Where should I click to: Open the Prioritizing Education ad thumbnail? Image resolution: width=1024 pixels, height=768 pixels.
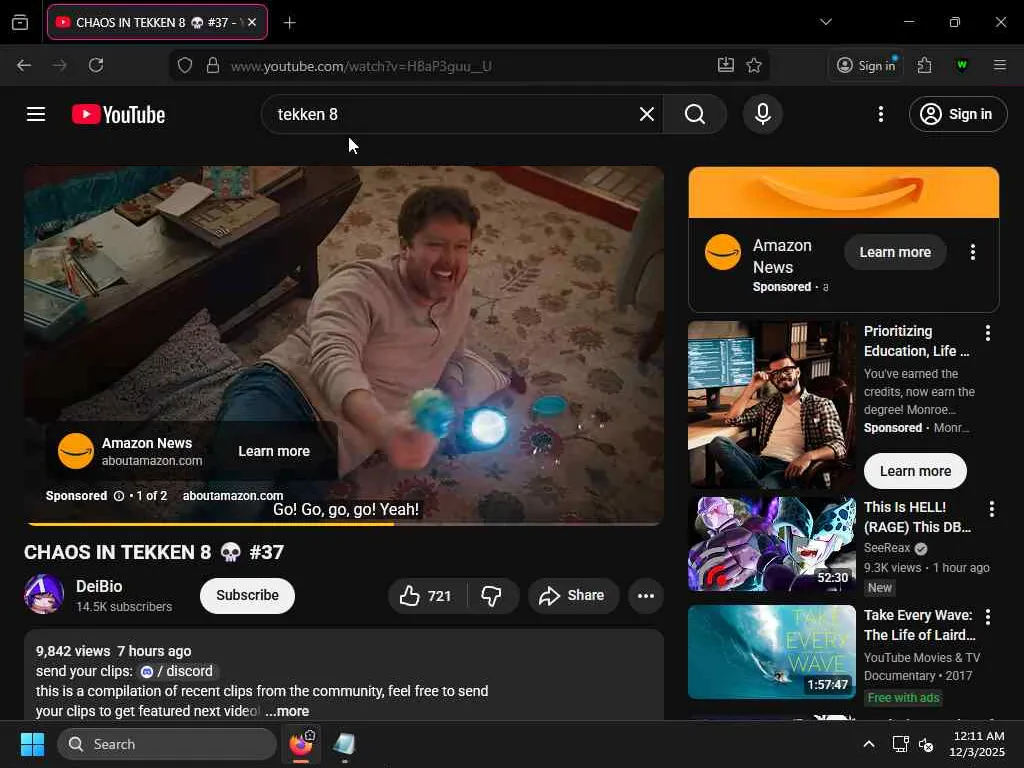[x=771, y=405]
